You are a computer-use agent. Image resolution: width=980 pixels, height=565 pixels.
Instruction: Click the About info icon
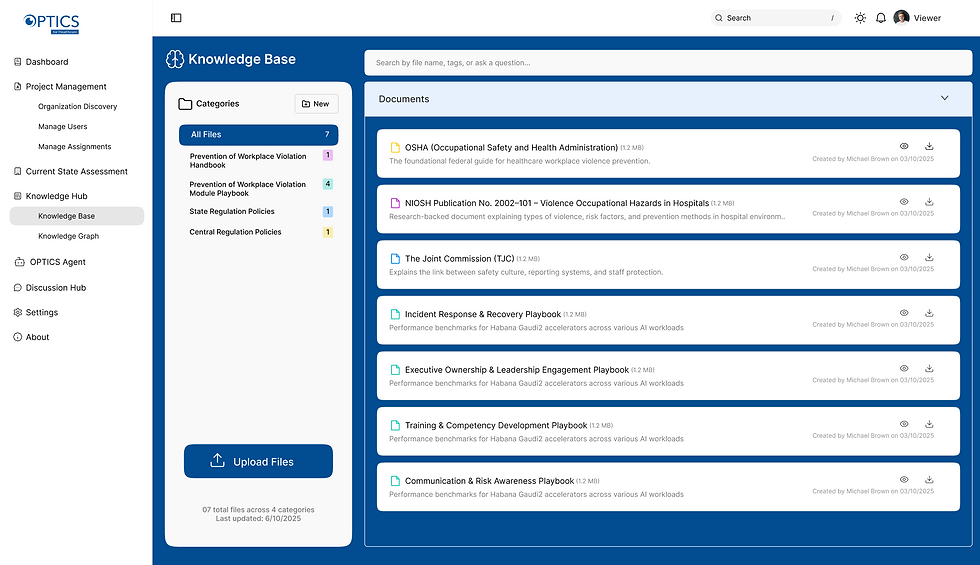pyautogui.click(x=18, y=337)
